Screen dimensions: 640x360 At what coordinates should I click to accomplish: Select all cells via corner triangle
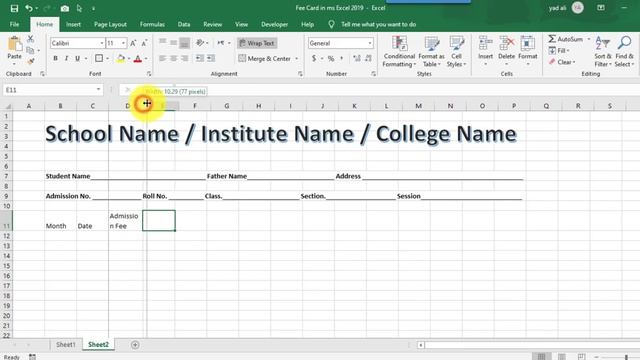(7, 106)
